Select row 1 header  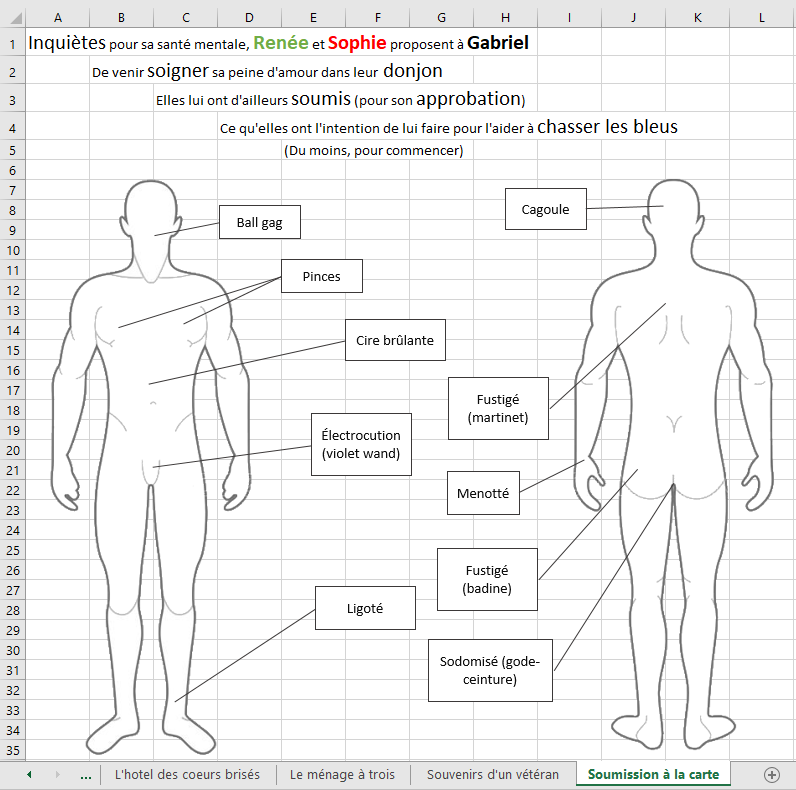12,44
